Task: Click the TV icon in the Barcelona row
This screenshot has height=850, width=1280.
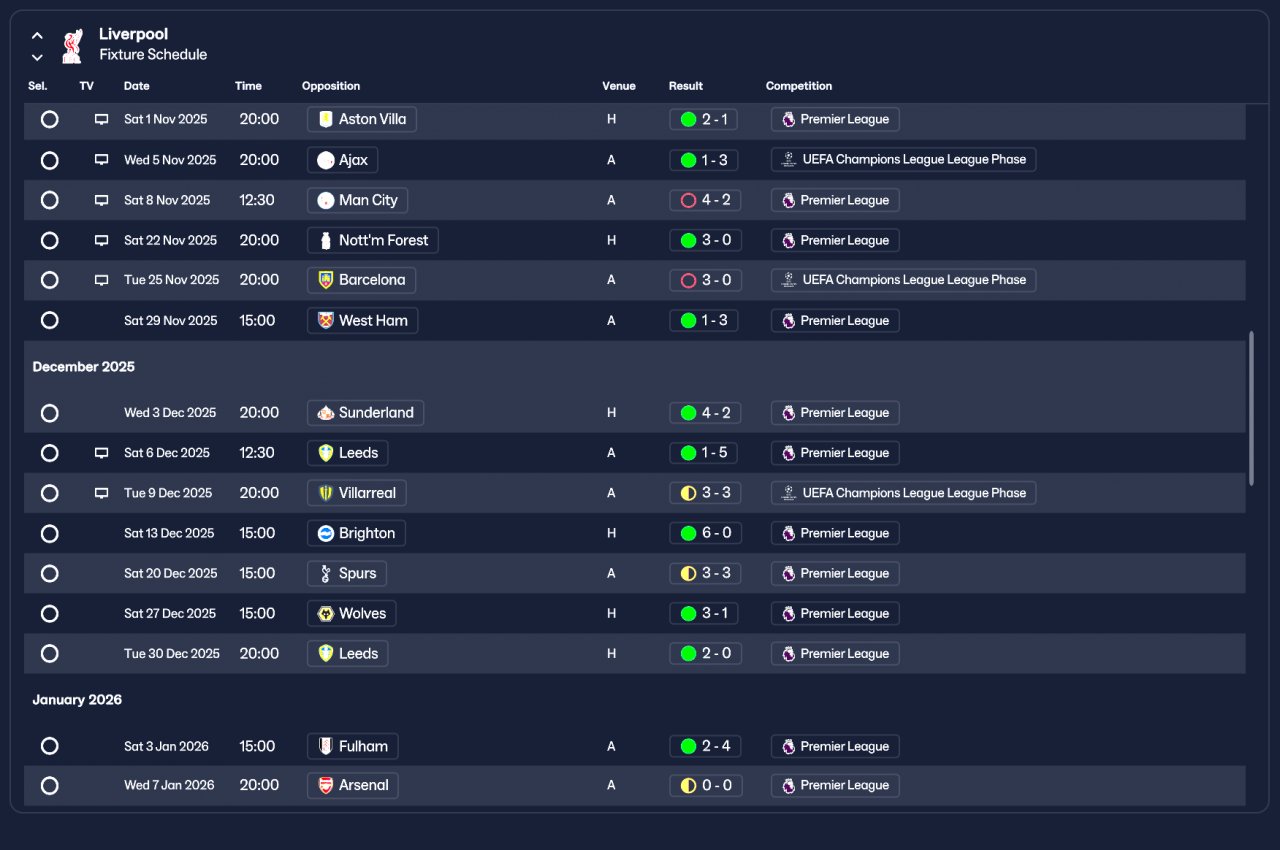Action: point(101,280)
